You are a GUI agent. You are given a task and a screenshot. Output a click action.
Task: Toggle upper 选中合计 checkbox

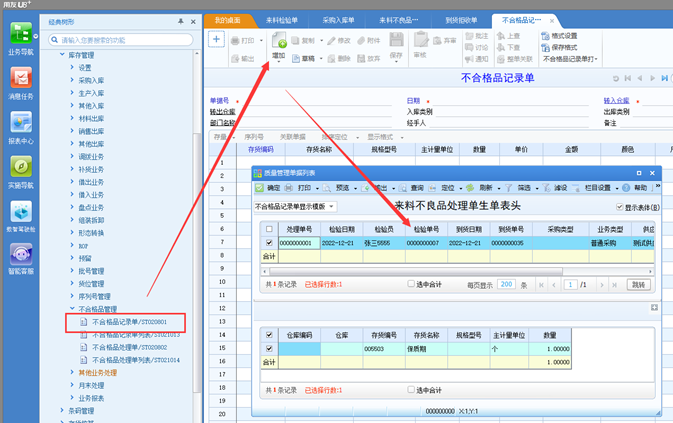(411, 284)
